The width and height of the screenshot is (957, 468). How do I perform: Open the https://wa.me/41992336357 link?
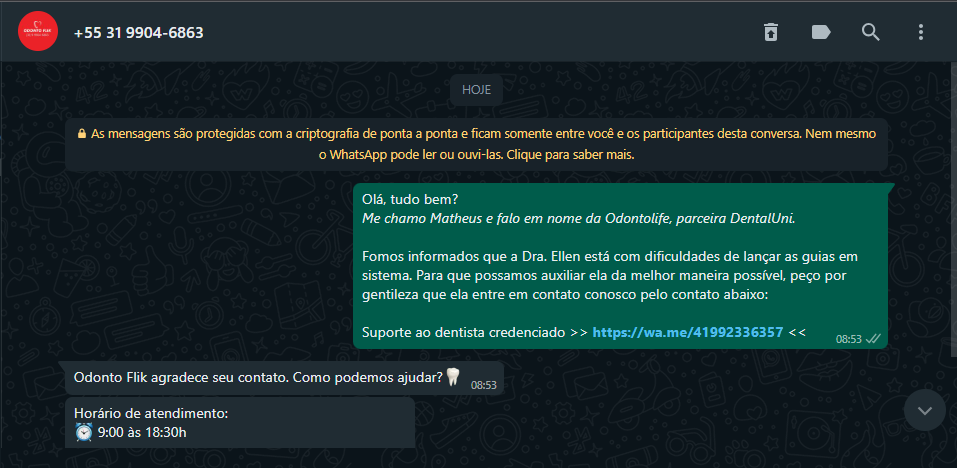tap(688, 333)
